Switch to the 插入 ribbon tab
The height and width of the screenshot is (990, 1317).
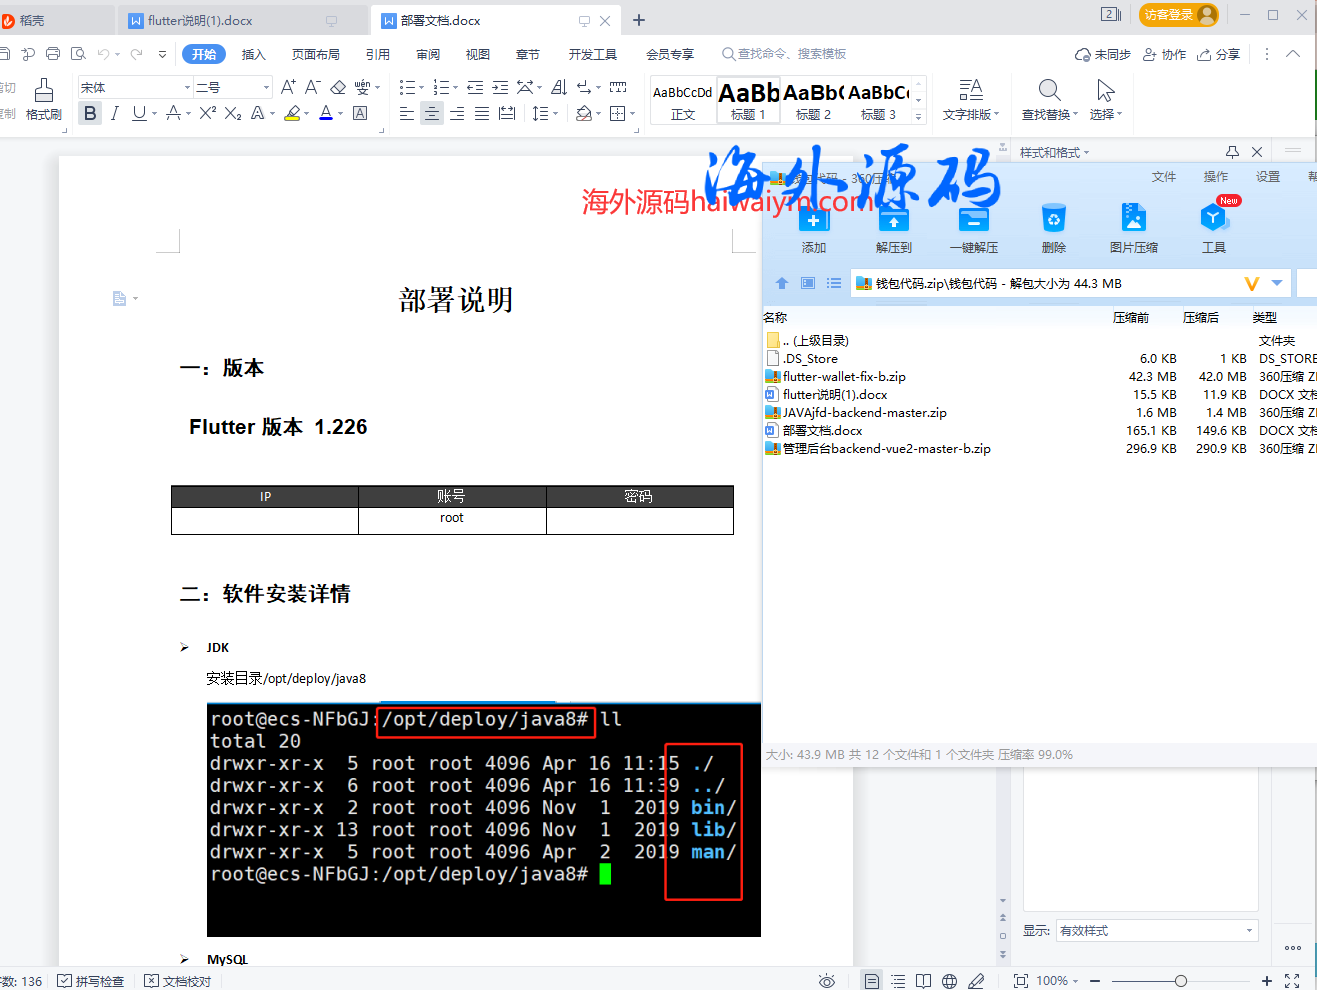point(253,54)
